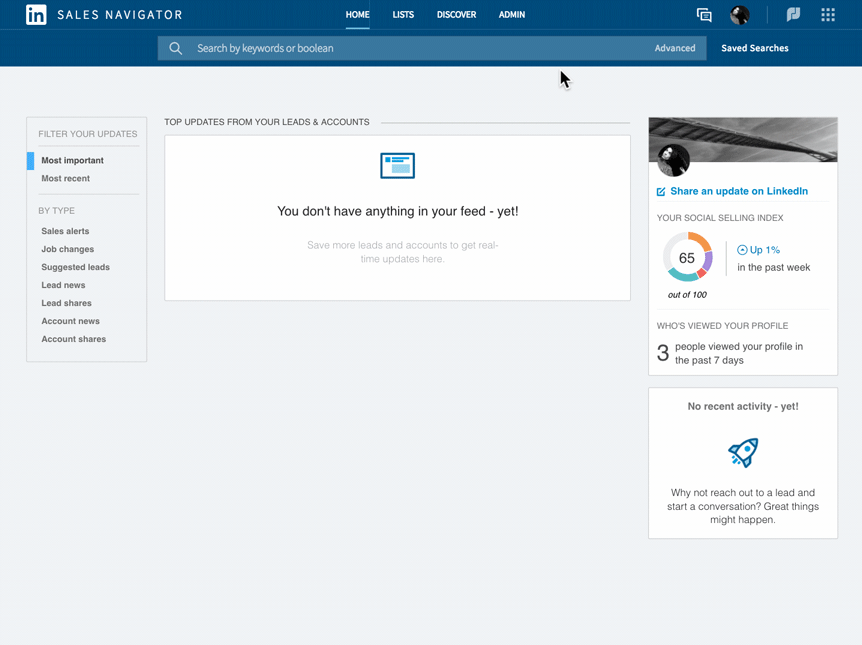
Task: Click the empty feed illustration icon
Action: (x=397, y=166)
